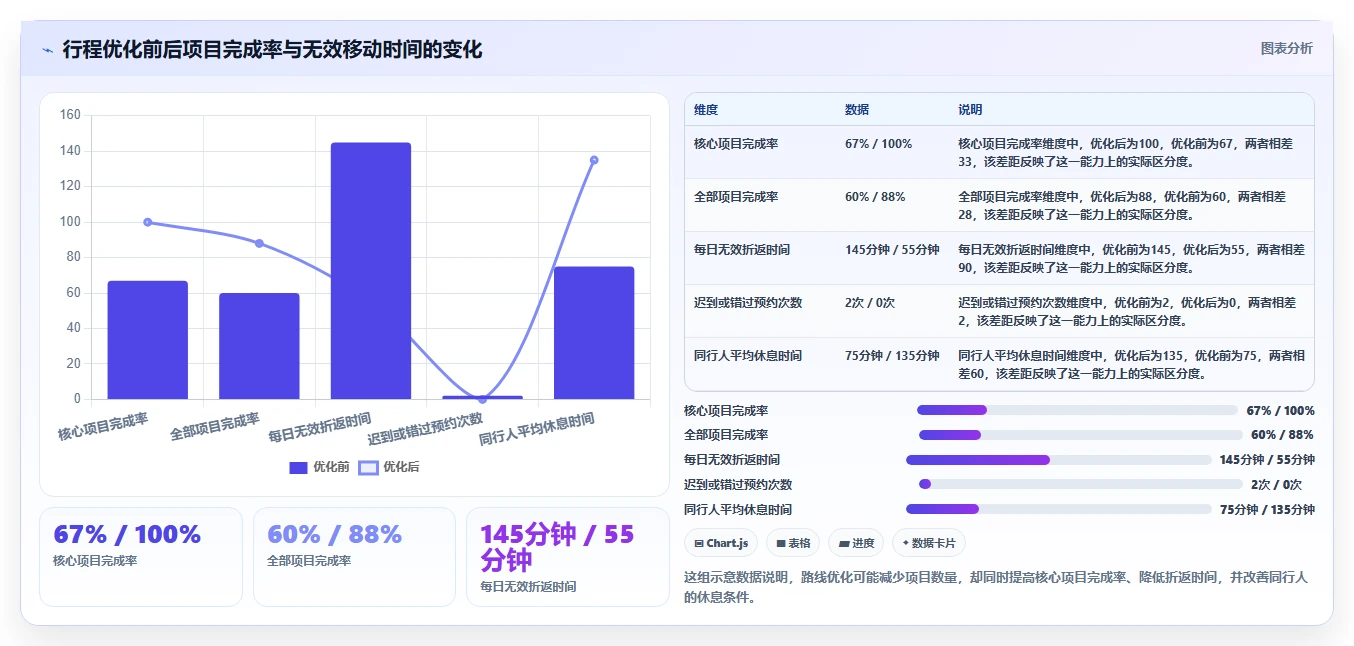Click the 同行人平均休息时间 progress bar
Viewport: 1354px width, 646px height.
click(1059, 509)
